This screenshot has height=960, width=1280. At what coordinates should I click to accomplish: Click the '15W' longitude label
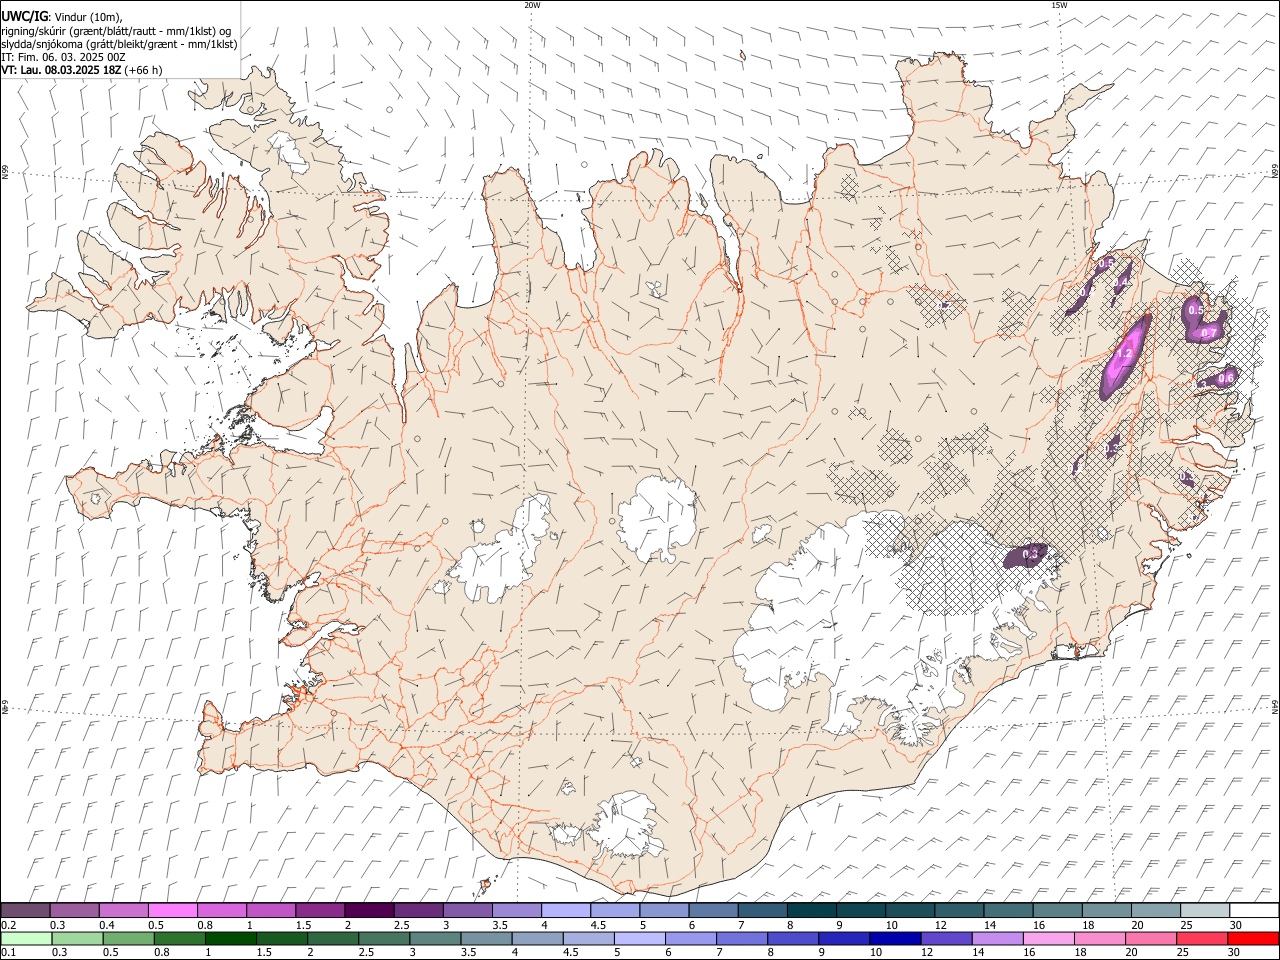click(x=1059, y=5)
